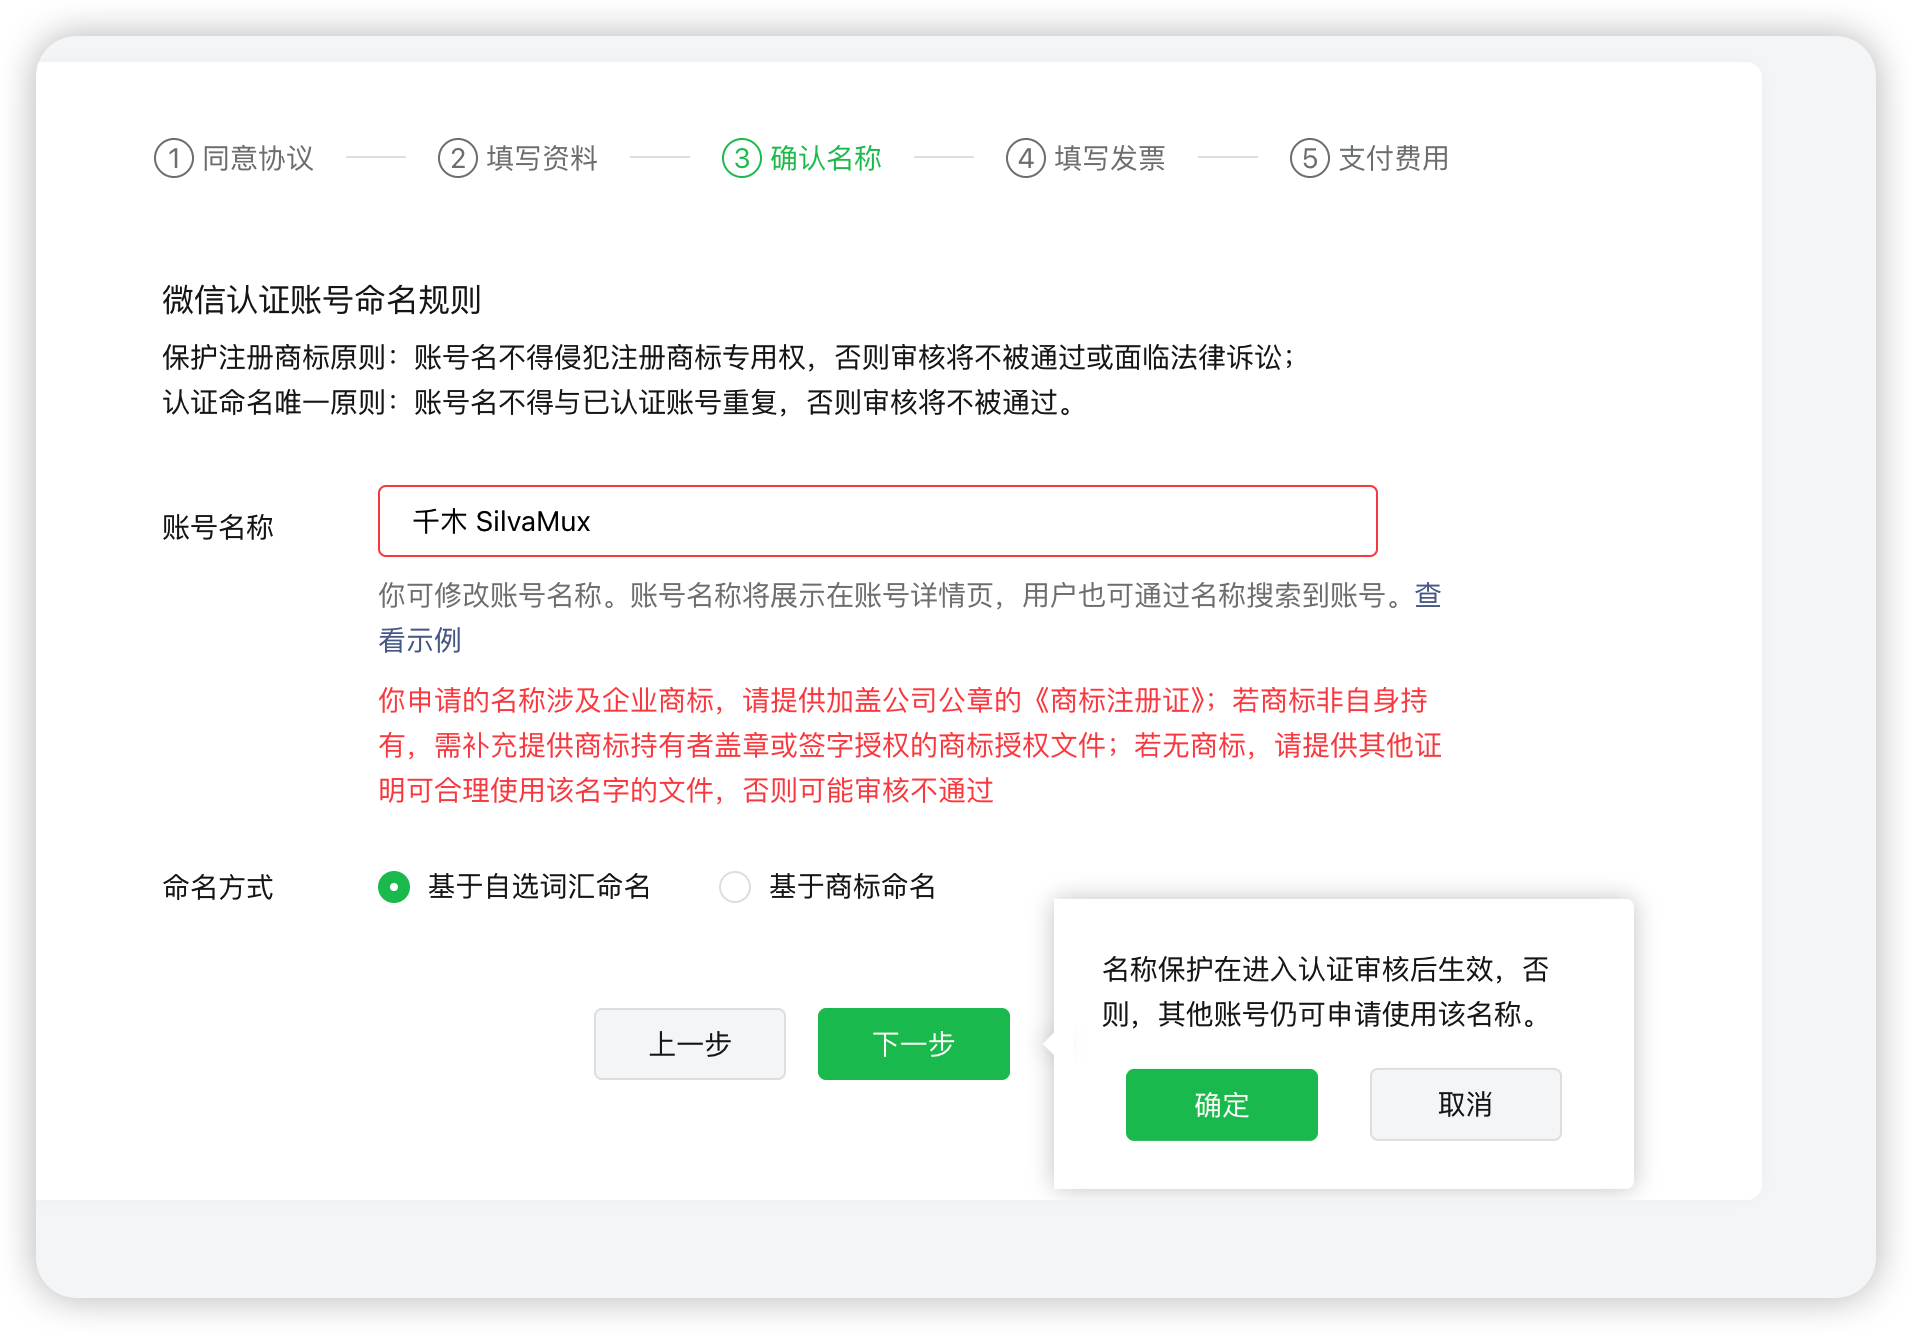Click the 上一步 button
The image size is (1912, 1334).
[x=690, y=1044]
